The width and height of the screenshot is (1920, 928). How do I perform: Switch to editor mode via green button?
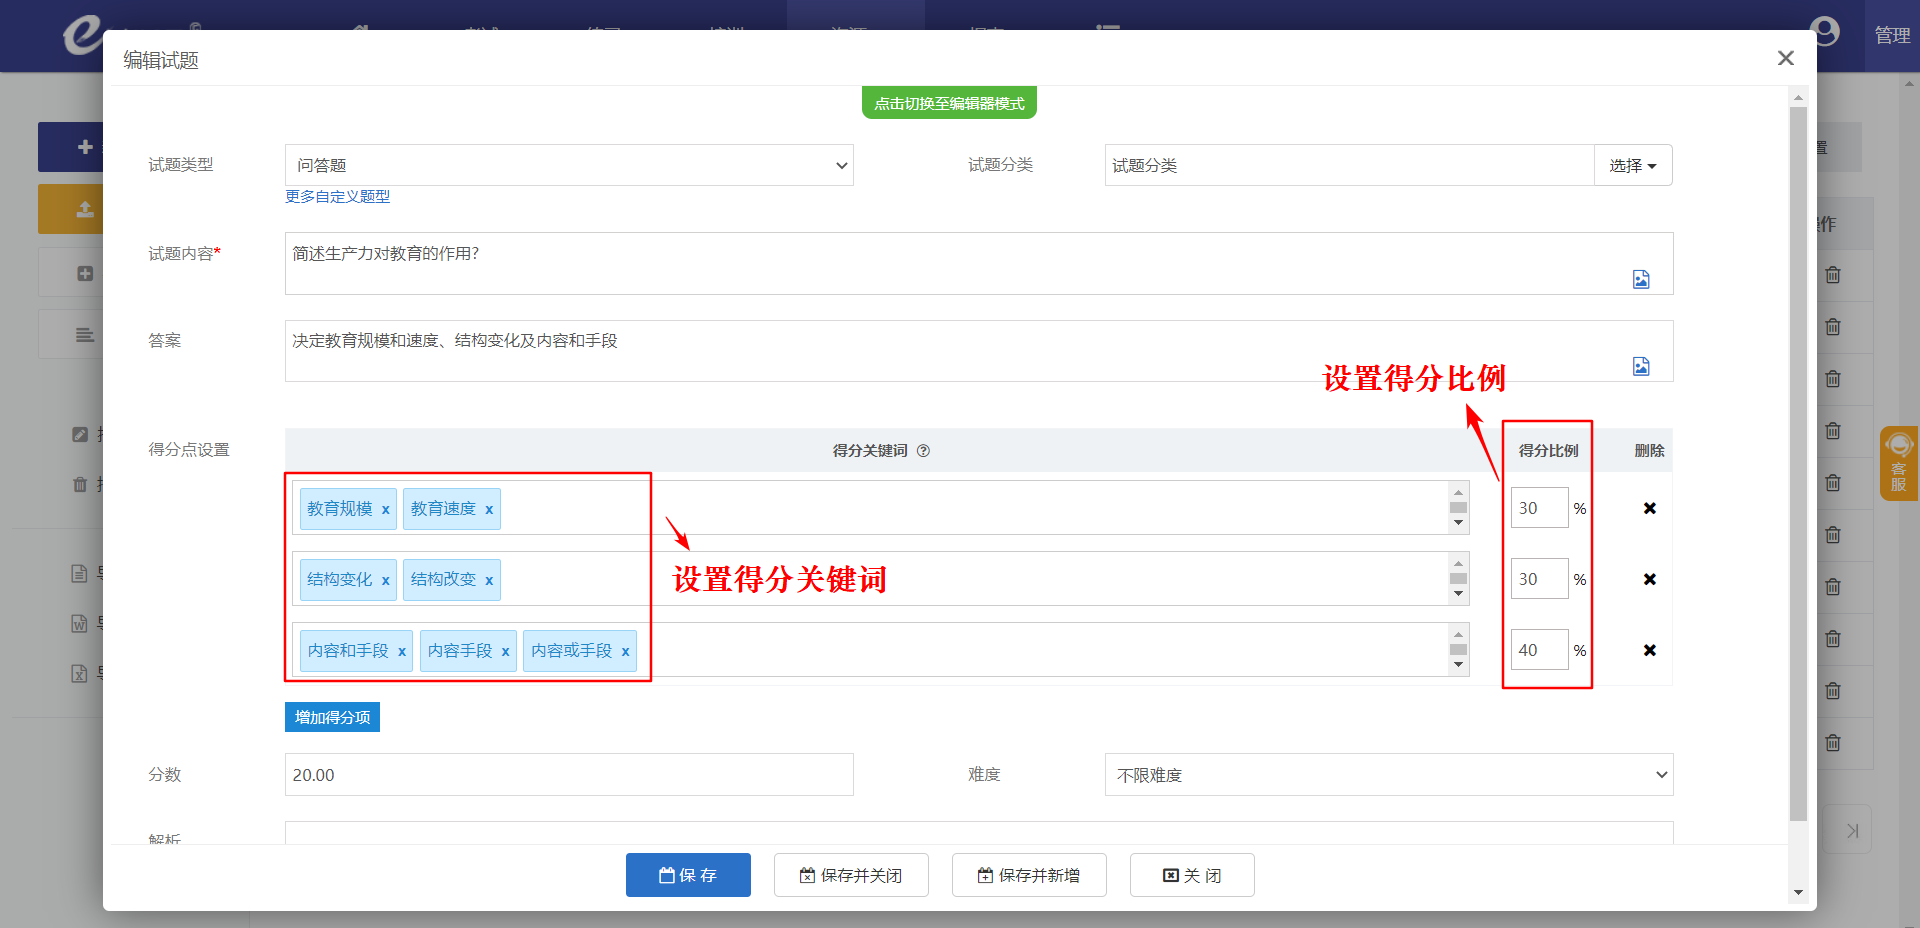click(949, 103)
